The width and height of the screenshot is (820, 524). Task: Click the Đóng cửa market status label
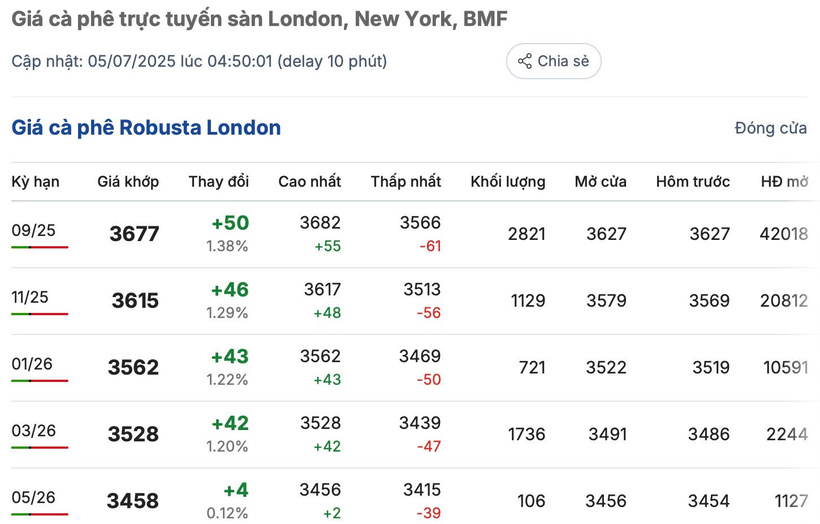pyautogui.click(x=770, y=128)
